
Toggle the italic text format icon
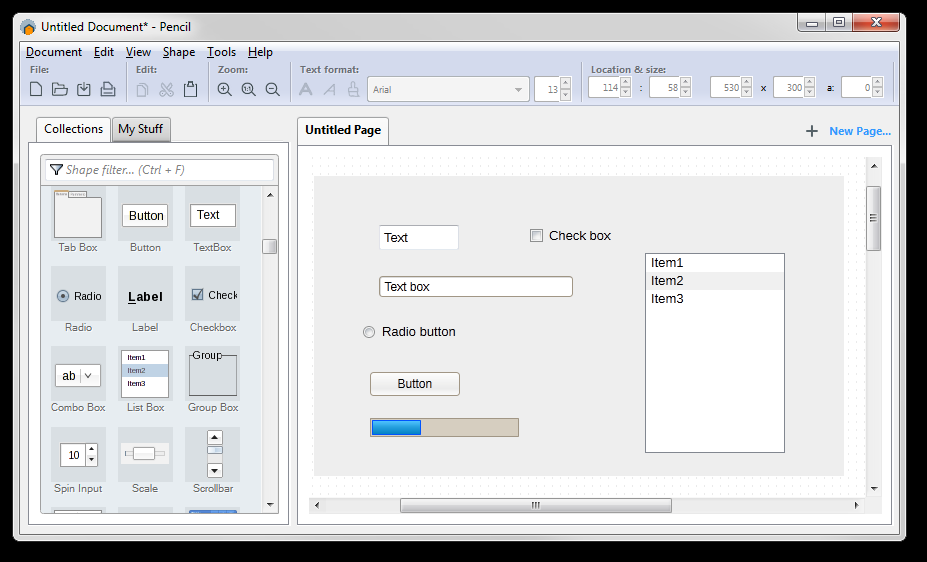pyautogui.click(x=329, y=89)
